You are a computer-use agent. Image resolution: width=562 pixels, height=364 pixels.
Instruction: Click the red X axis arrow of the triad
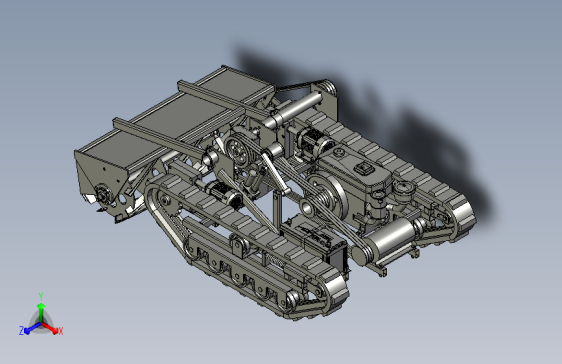click(x=51, y=327)
